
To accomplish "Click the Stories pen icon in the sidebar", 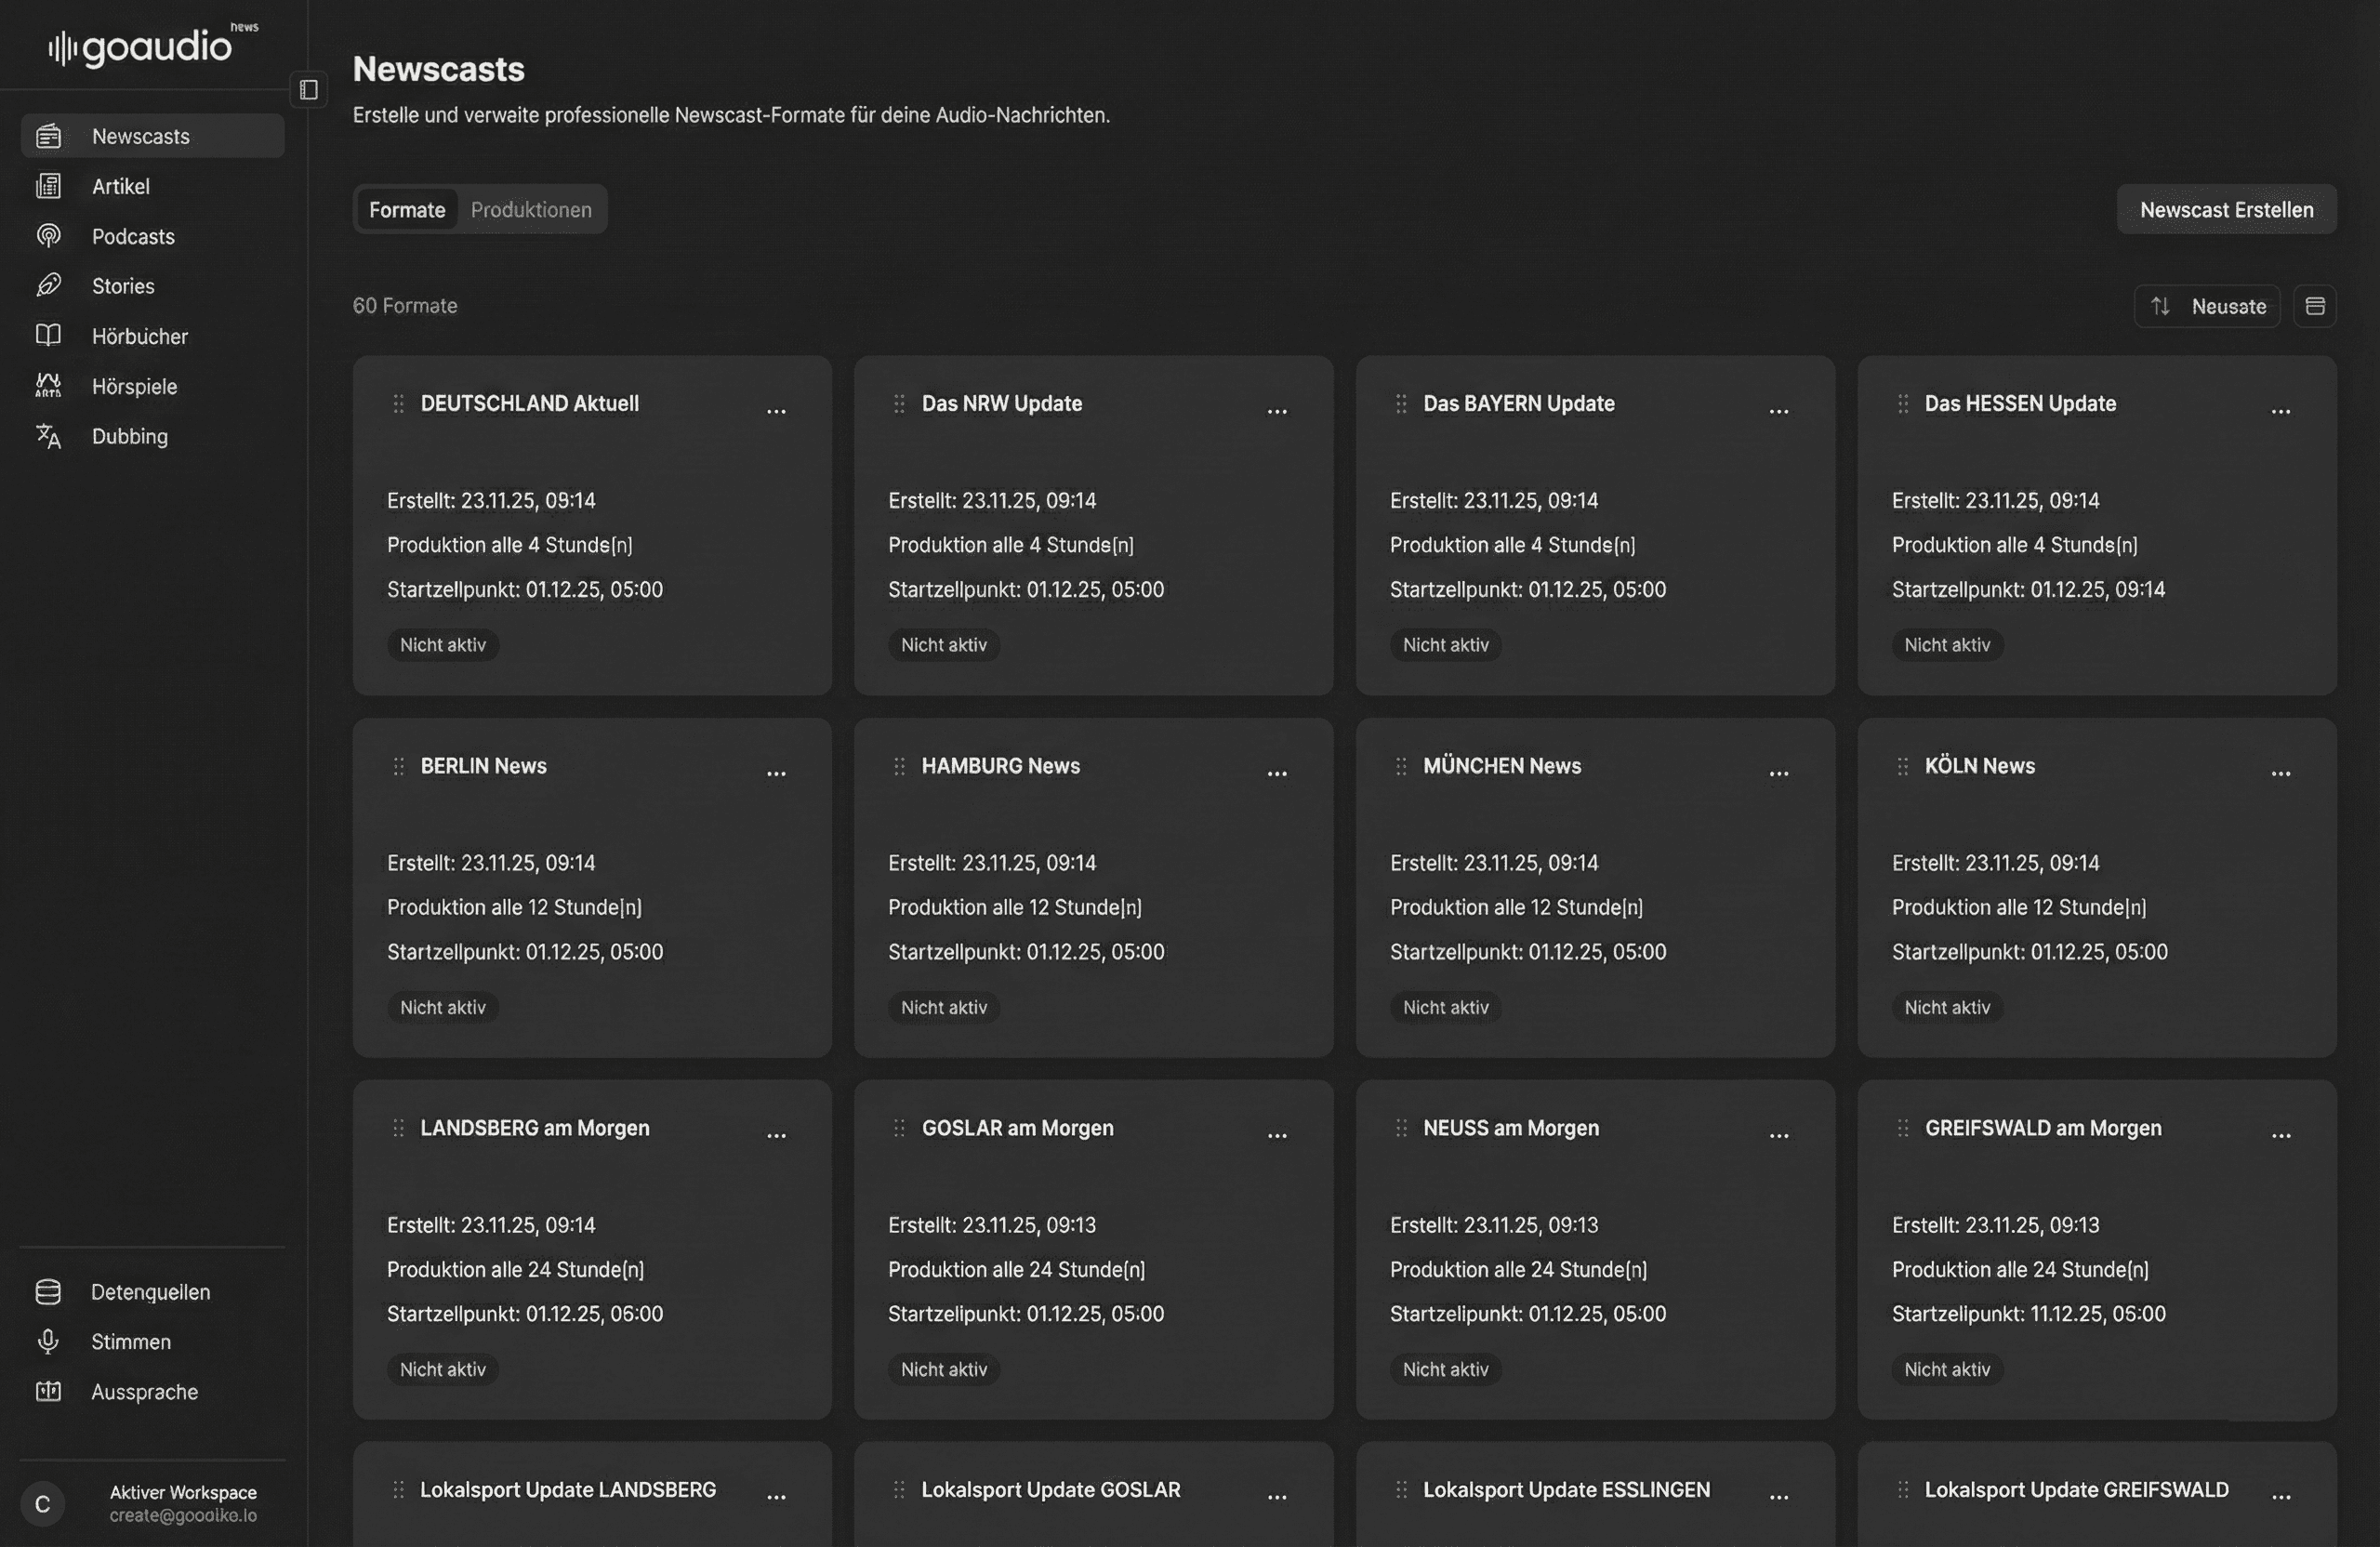I will point(48,286).
